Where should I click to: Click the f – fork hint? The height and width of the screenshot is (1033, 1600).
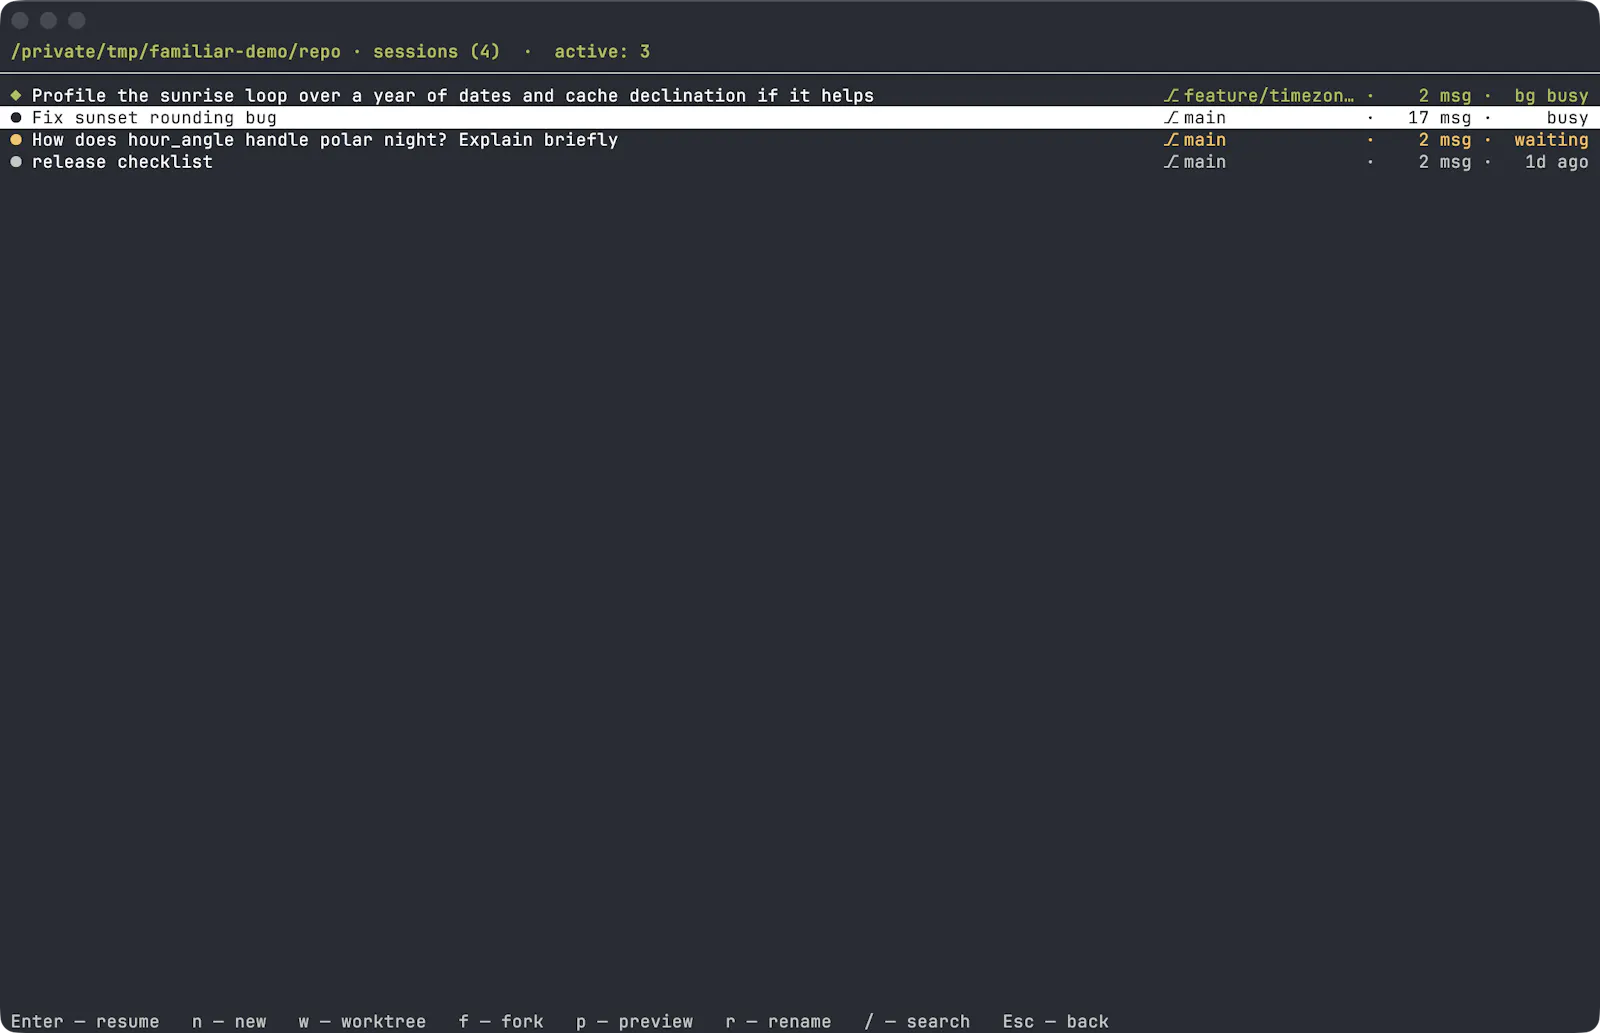(501, 1021)
